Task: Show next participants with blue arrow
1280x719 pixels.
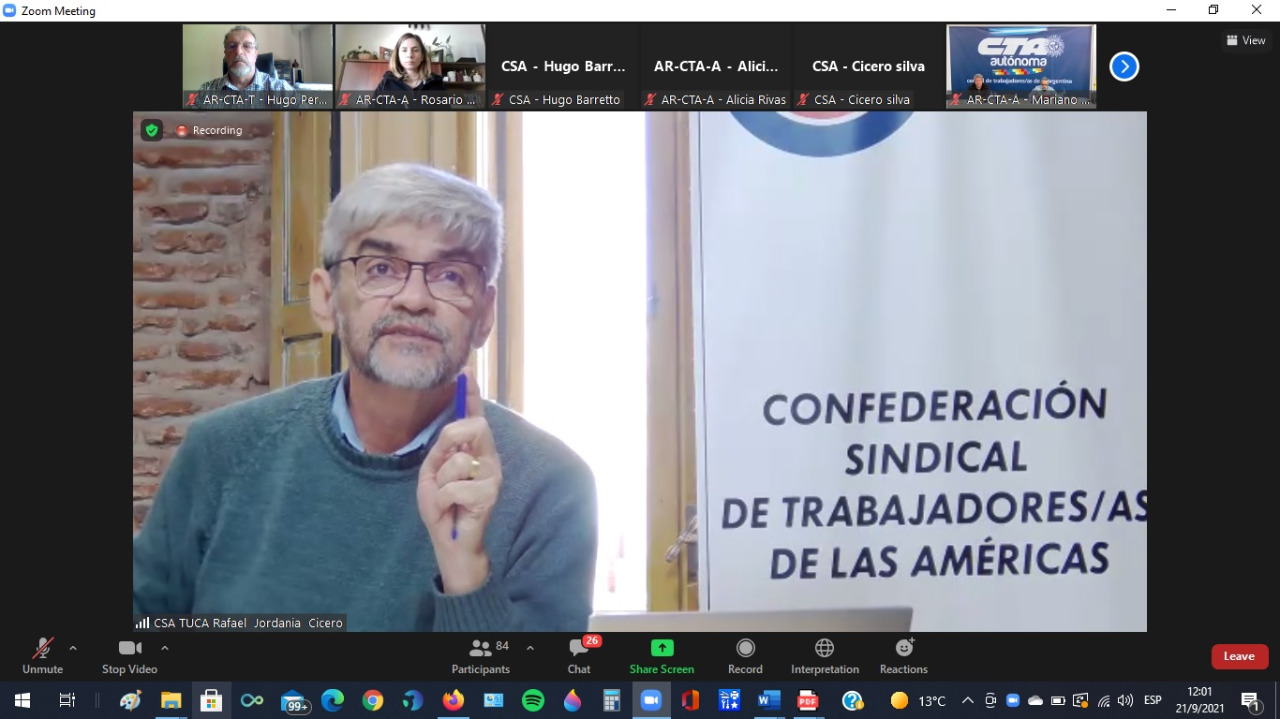Action: (1124, 67)
